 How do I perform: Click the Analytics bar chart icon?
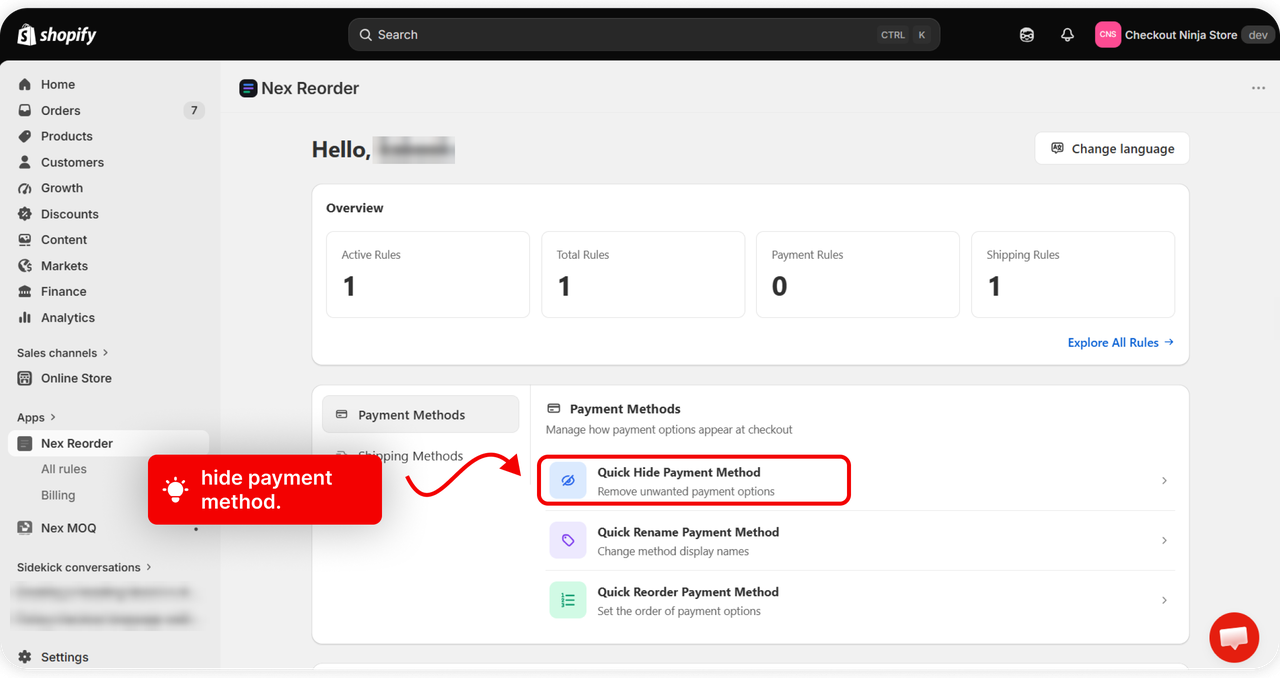pos(25,319)
